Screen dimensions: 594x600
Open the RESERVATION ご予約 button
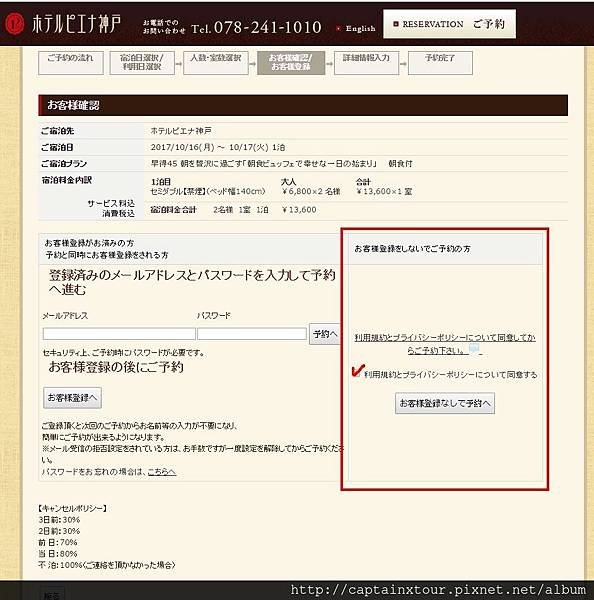[x=449, y=24]
